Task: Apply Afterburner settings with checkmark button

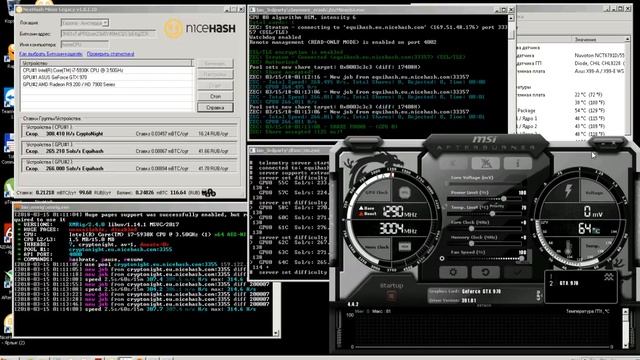Action: tap(517, 272)
